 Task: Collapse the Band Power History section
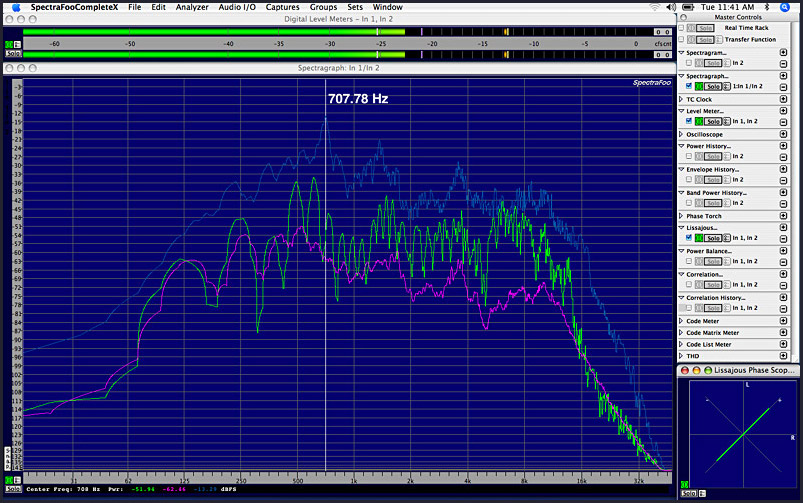[x=681, y=193]
